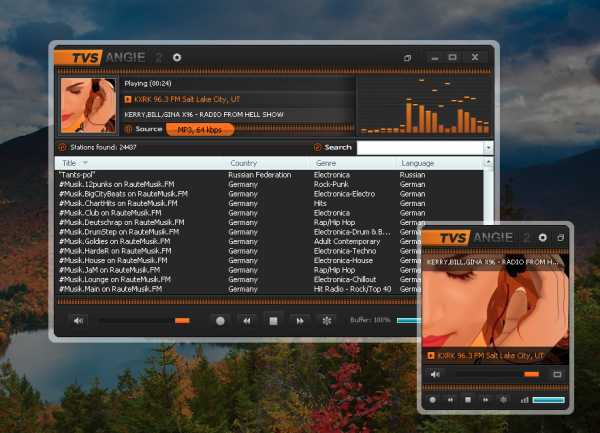Click the Search icon next to label
Viewport: 600px width, 433px height.
(x=317, y=147)
